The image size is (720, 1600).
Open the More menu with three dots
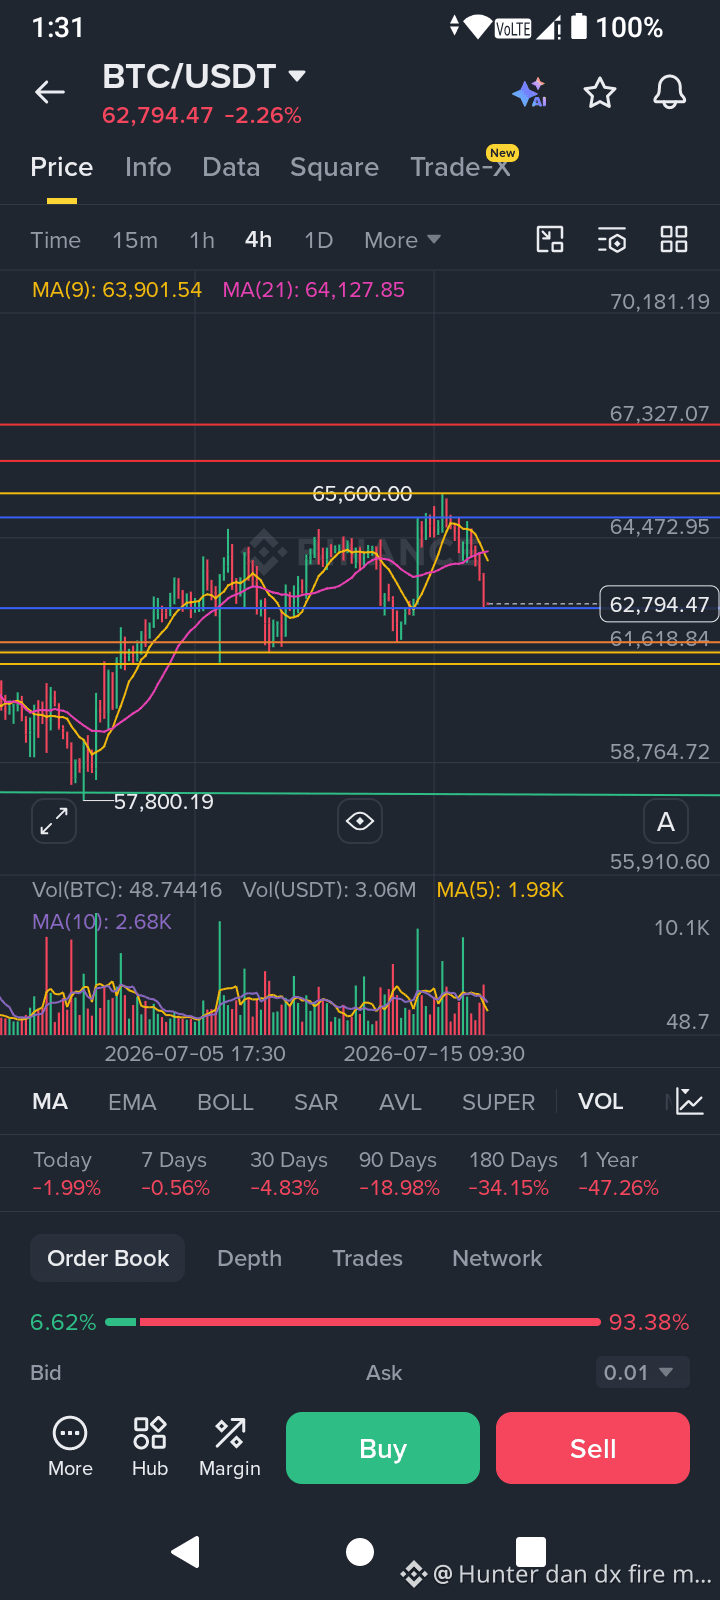point(70,1447)
